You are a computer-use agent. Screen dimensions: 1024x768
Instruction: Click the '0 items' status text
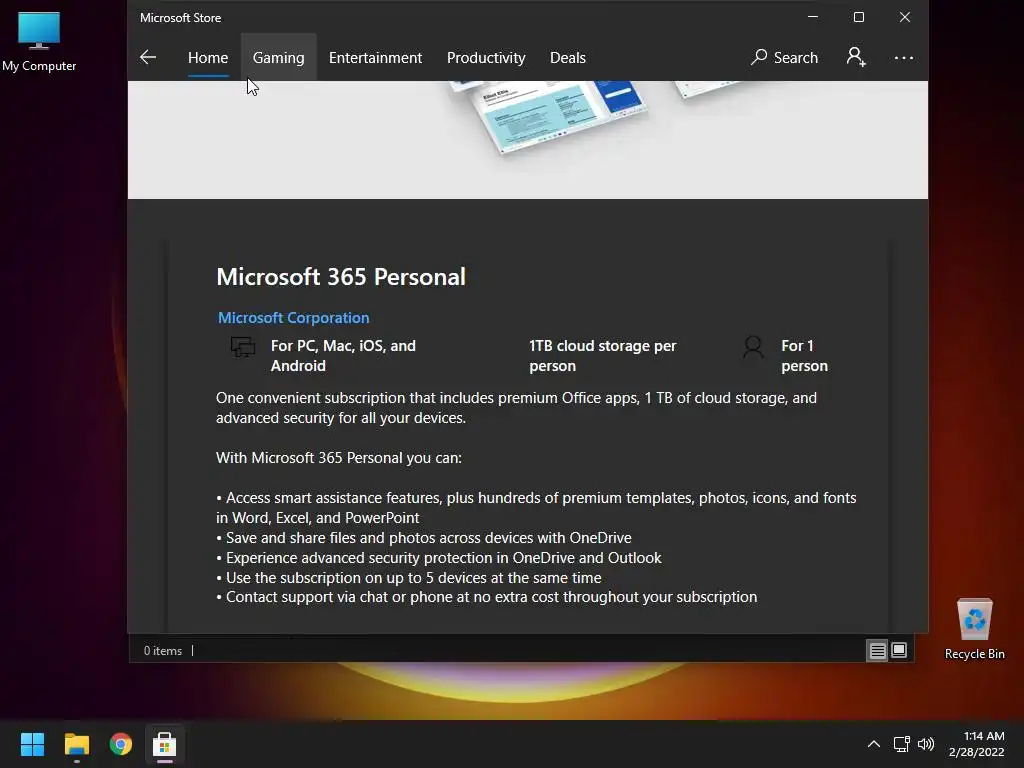(163, 650)
